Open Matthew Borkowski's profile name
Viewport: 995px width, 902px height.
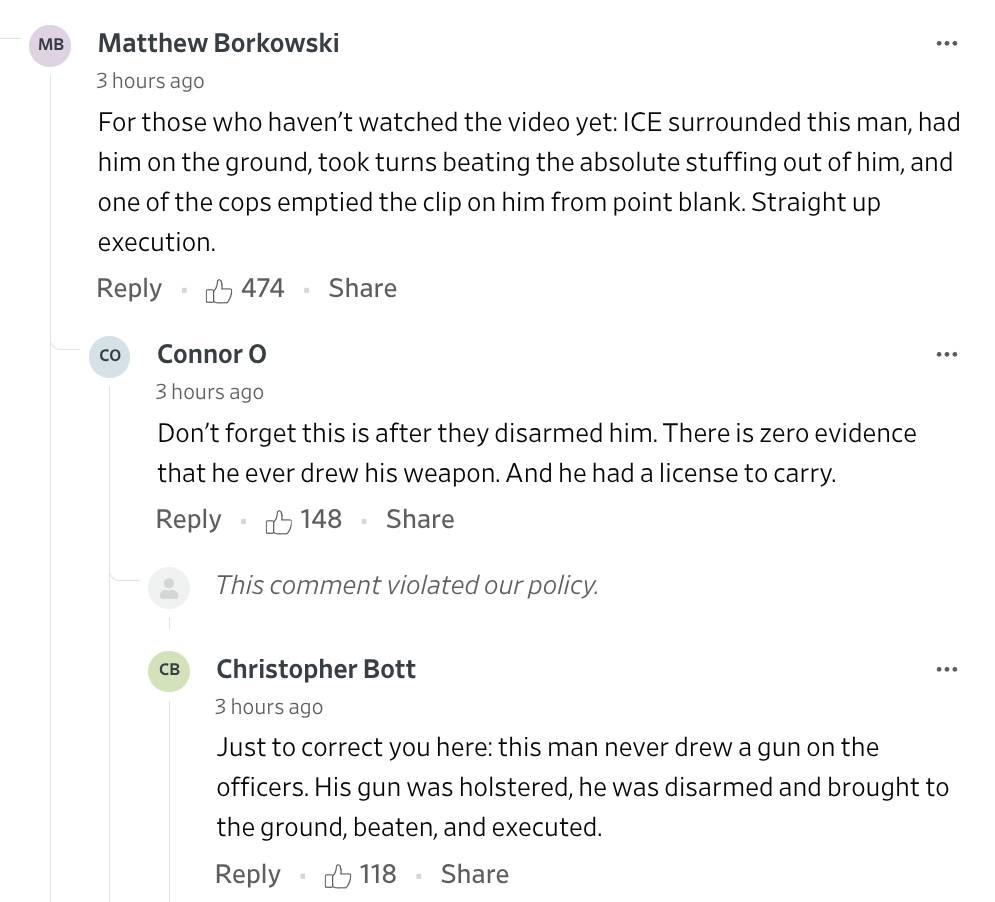point(218,44)
